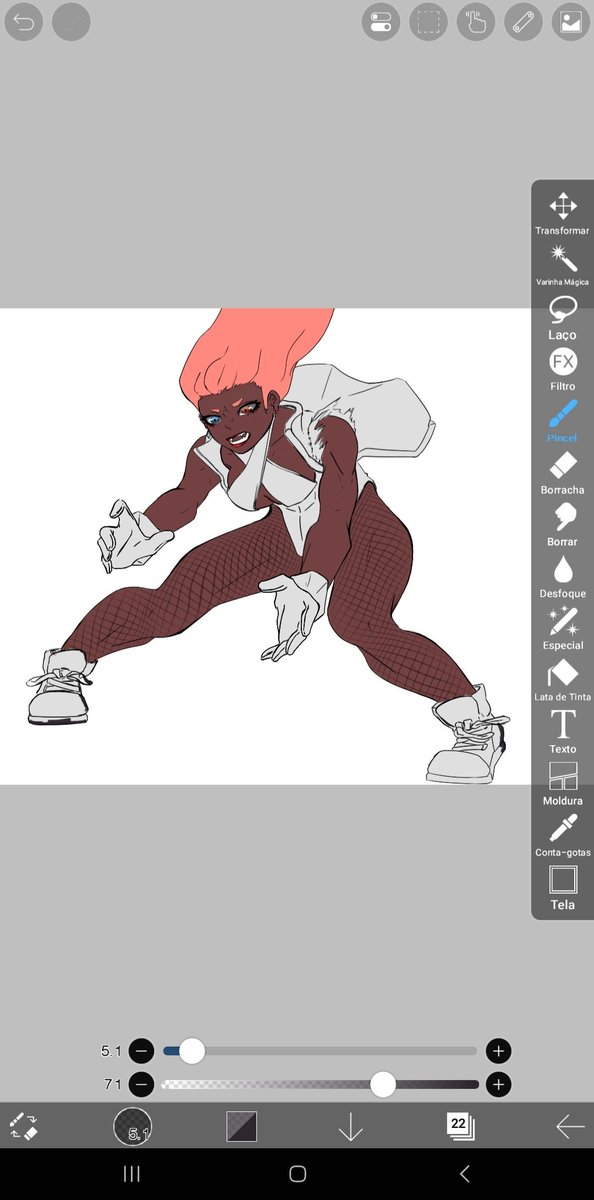Open the view settings switches icon
The height and width of the screenshot is (1200, 594).
point(380,22)
